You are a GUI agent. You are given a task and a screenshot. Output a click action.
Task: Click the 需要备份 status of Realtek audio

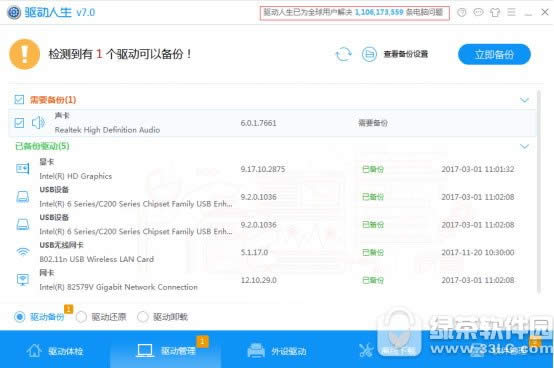(x=373, y=123)
